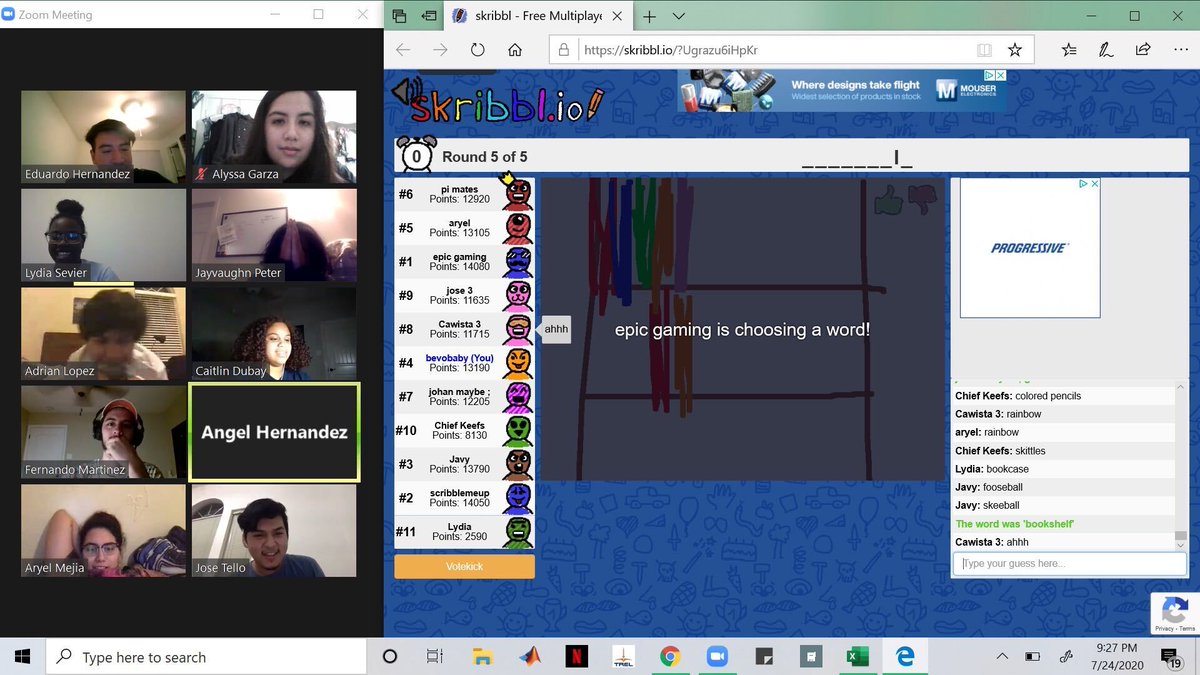The height and width of the screenshot is (675, 1200).
Task: Click the Votekick button
Action: (x=464, y=567)
